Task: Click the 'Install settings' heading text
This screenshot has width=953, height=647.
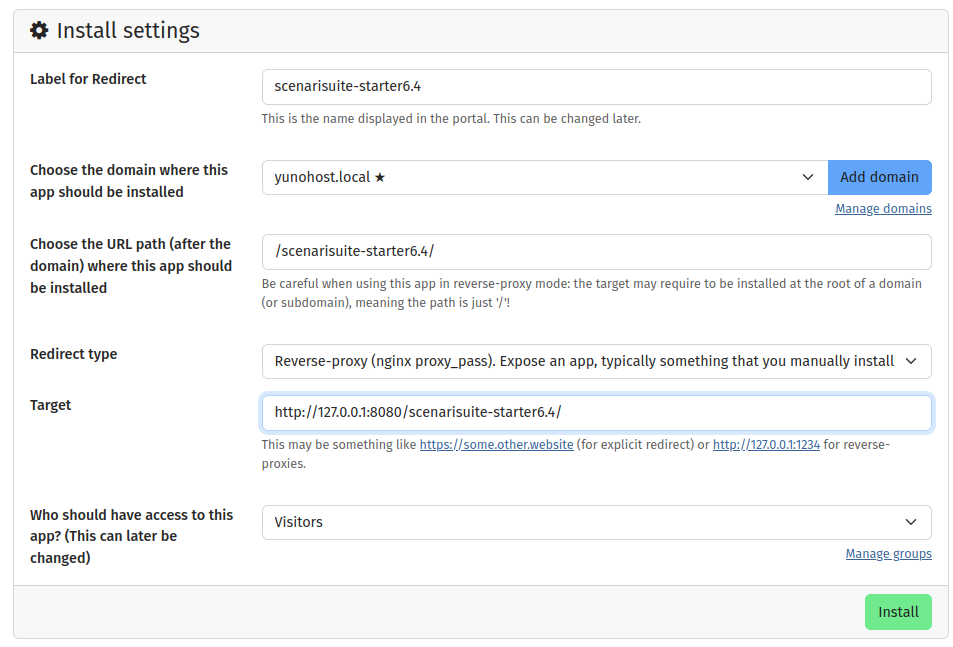Action: 128,31
